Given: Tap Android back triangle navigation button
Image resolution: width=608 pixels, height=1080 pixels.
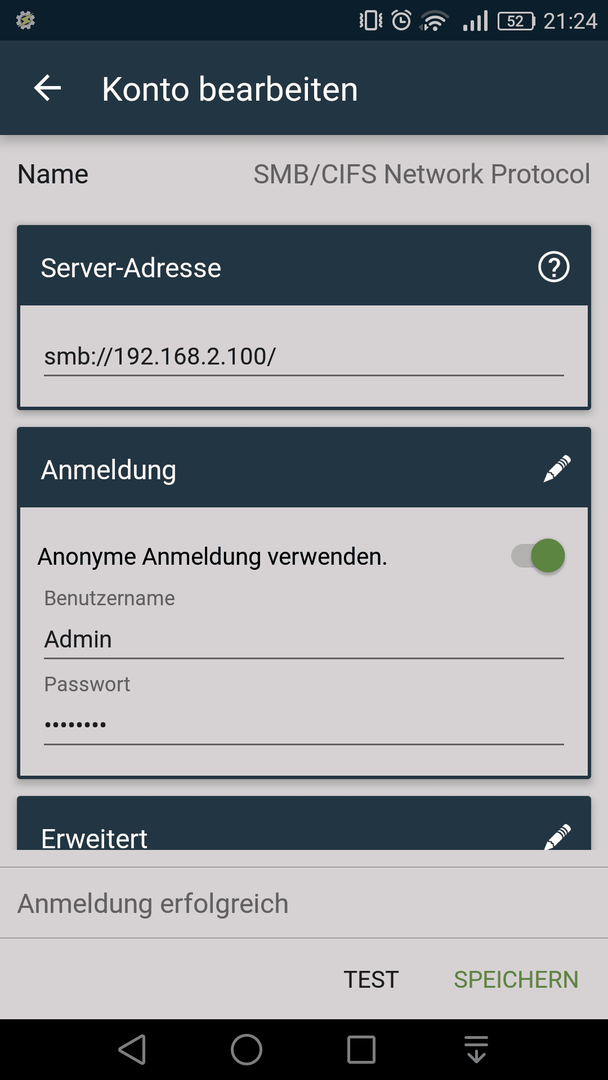Looking at the screenshot, I should (x=132, y=1050).
